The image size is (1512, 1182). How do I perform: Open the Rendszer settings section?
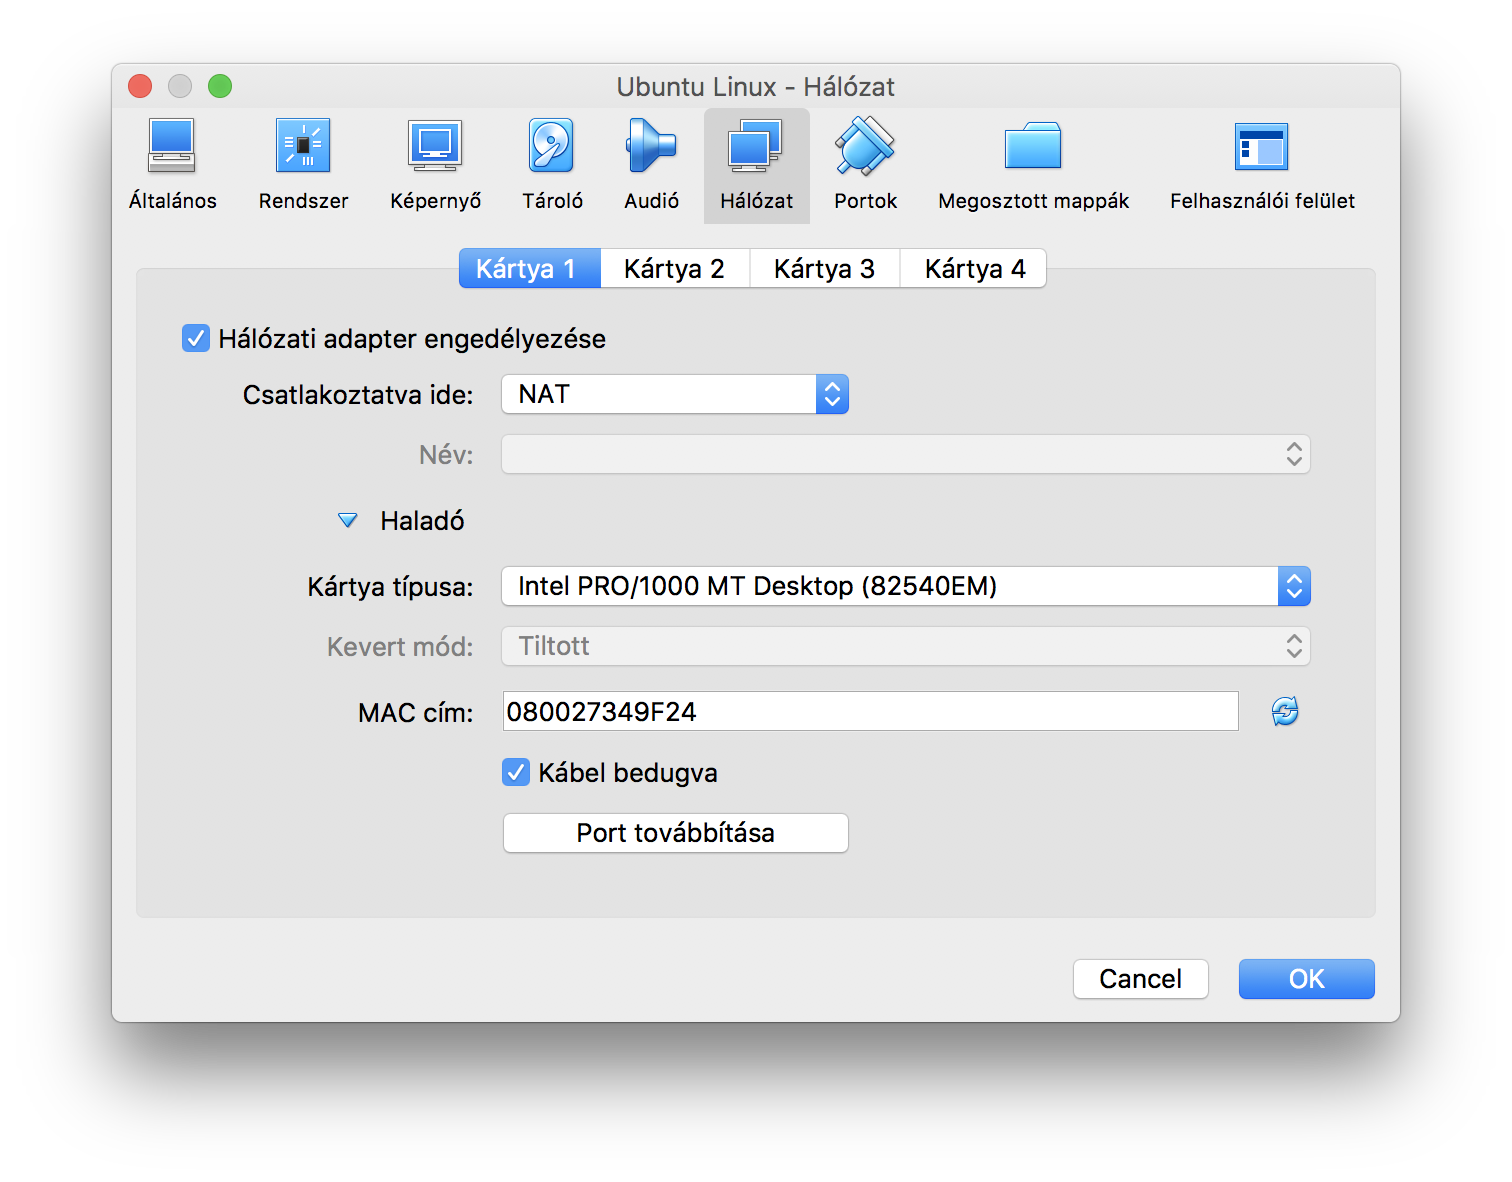point(303,166)
